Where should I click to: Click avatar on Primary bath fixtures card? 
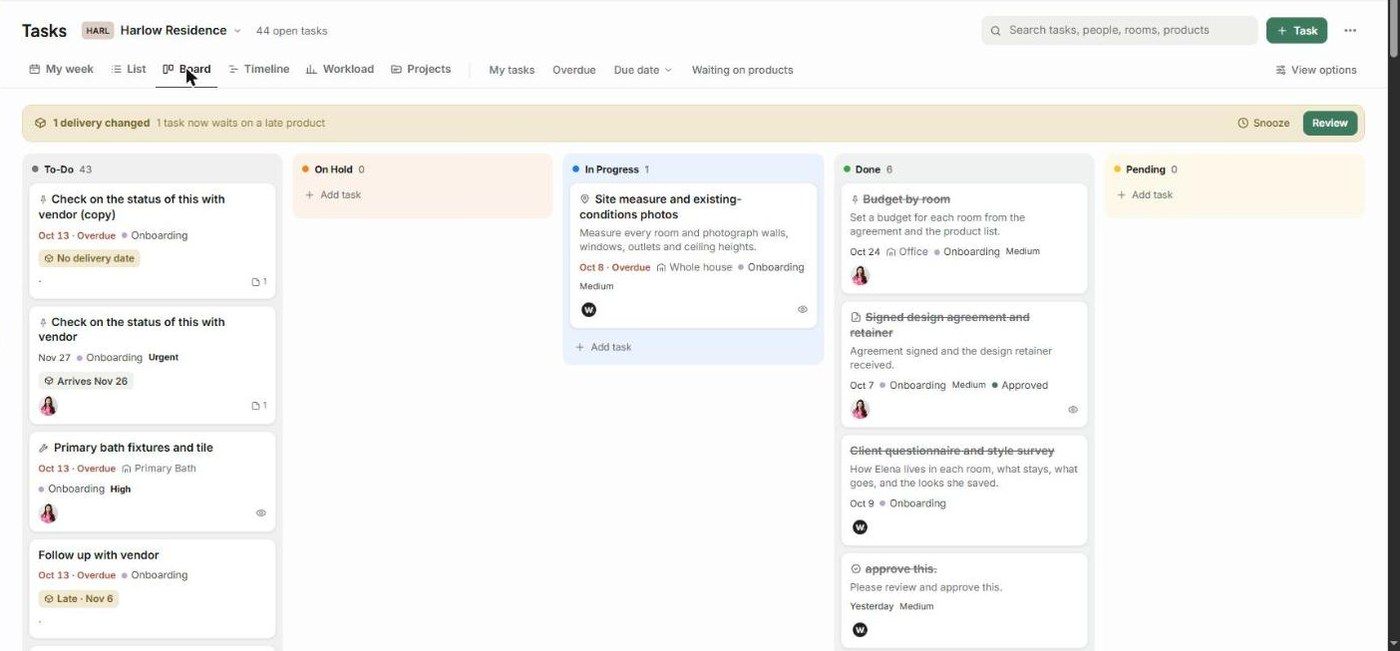(x=48, y=513)
